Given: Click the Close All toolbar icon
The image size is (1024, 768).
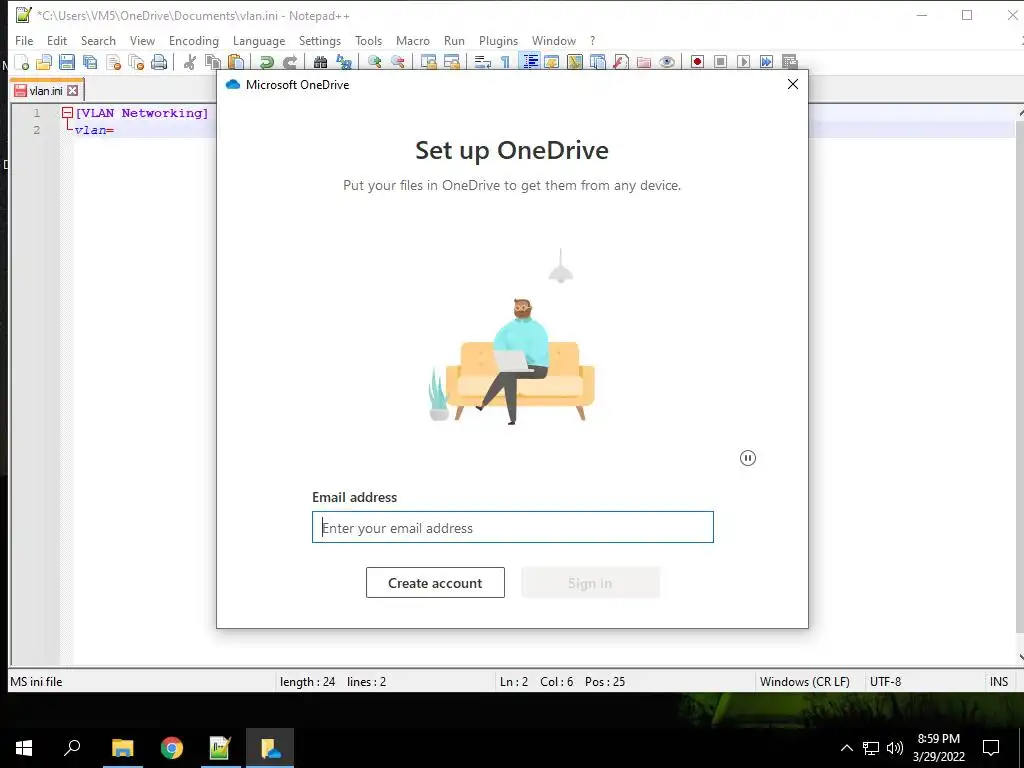Looking at the screenshot, I should (x=136, y=62).
